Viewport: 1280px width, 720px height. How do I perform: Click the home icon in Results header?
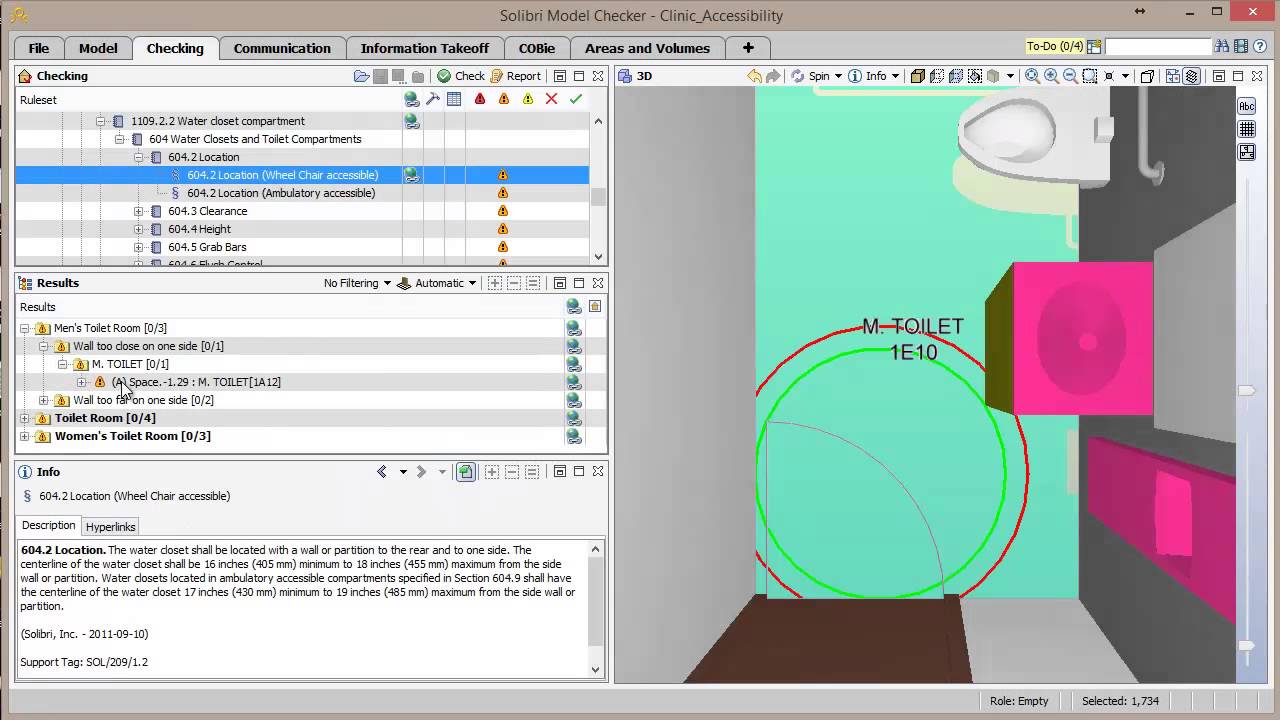[x=595, y=307]
